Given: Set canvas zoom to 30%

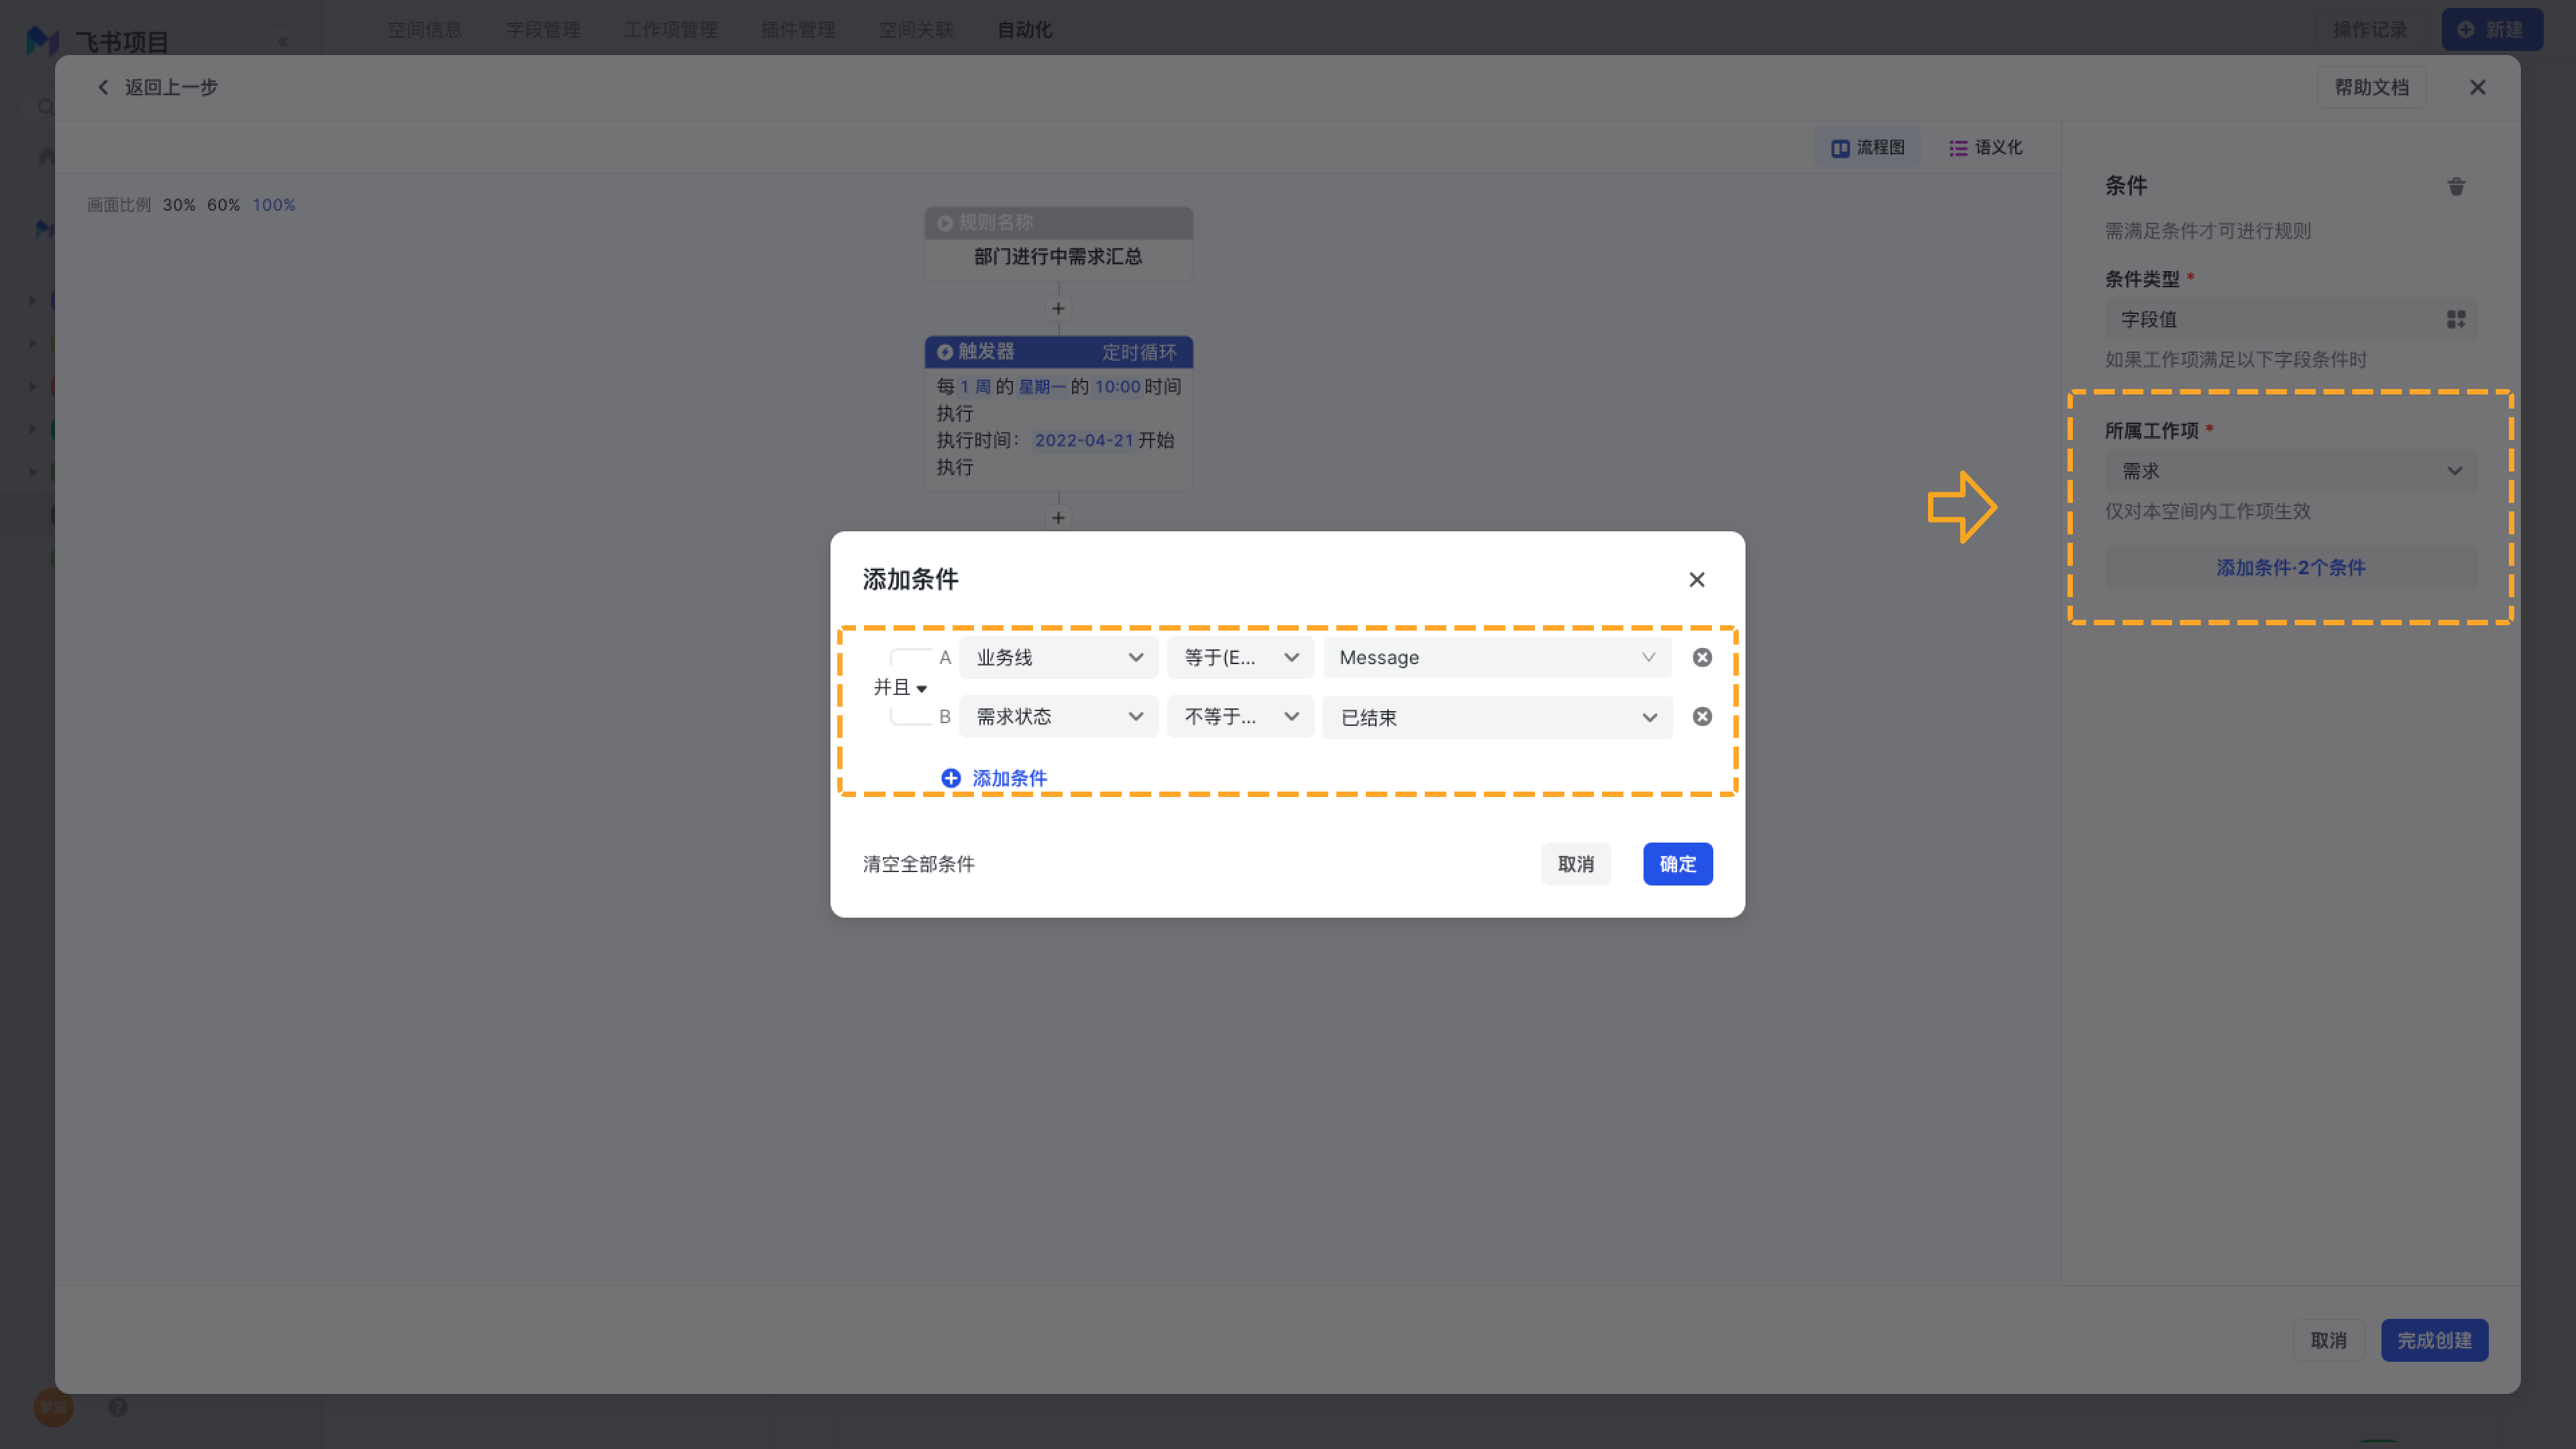Looking at the screenshot, I should coord(179,205).
